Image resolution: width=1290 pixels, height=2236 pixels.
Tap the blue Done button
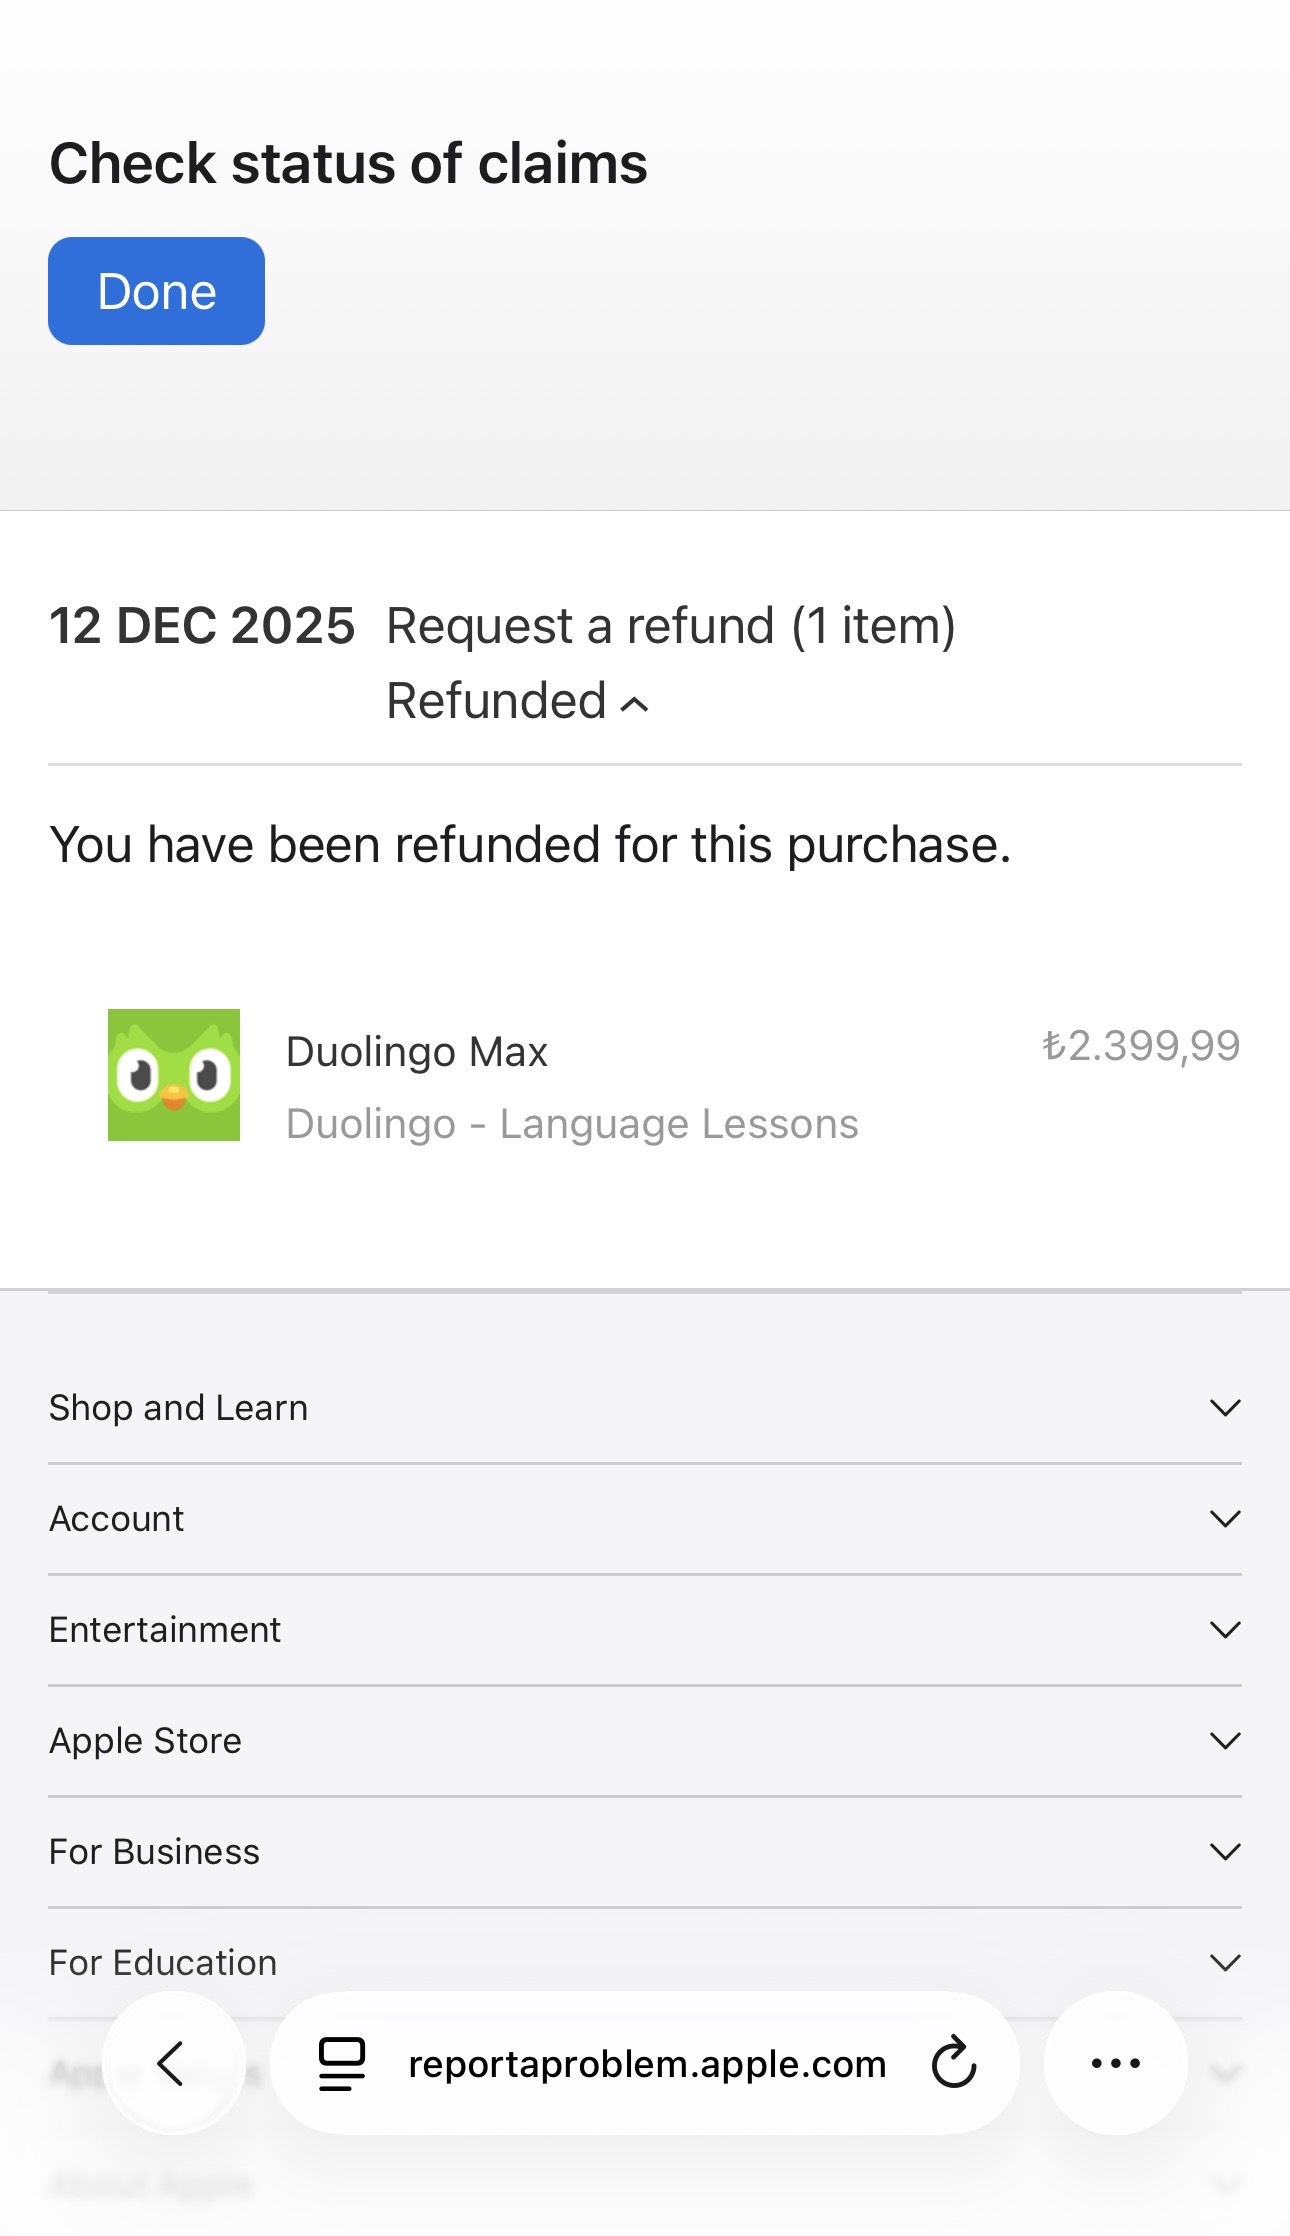tap(156, 291)
